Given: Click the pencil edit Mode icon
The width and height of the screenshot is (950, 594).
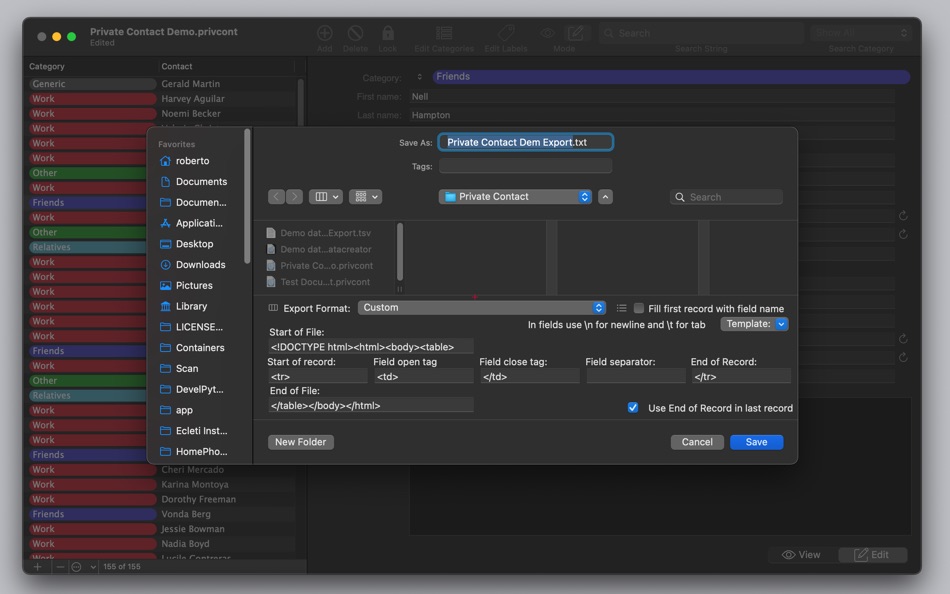Looking at the screenshot, I should tap(576, 33).
